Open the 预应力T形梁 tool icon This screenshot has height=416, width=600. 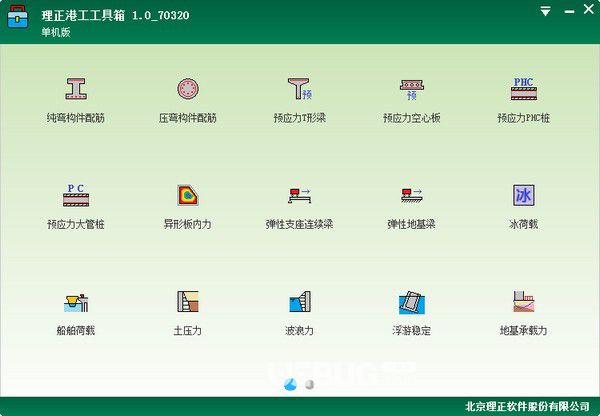click(x=300, y=89)
